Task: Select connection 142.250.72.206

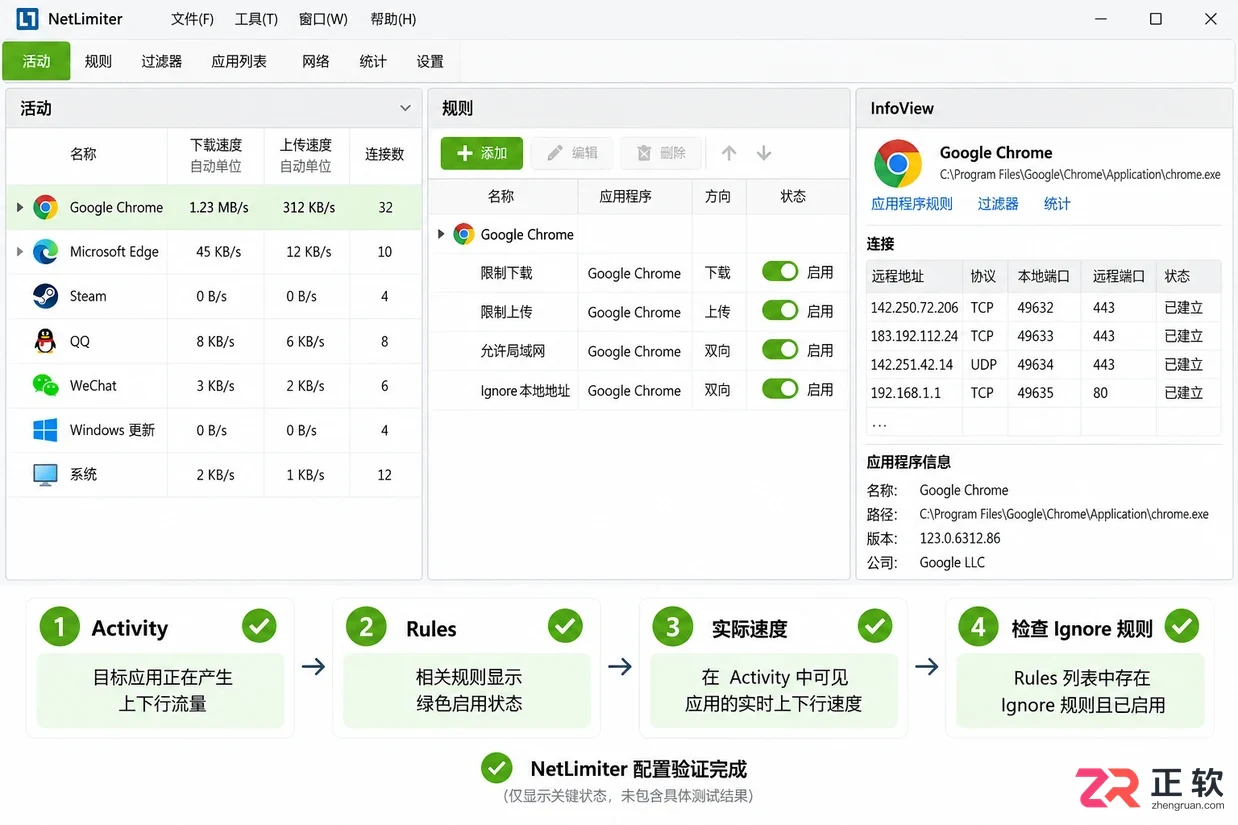Action: point(915,307)
